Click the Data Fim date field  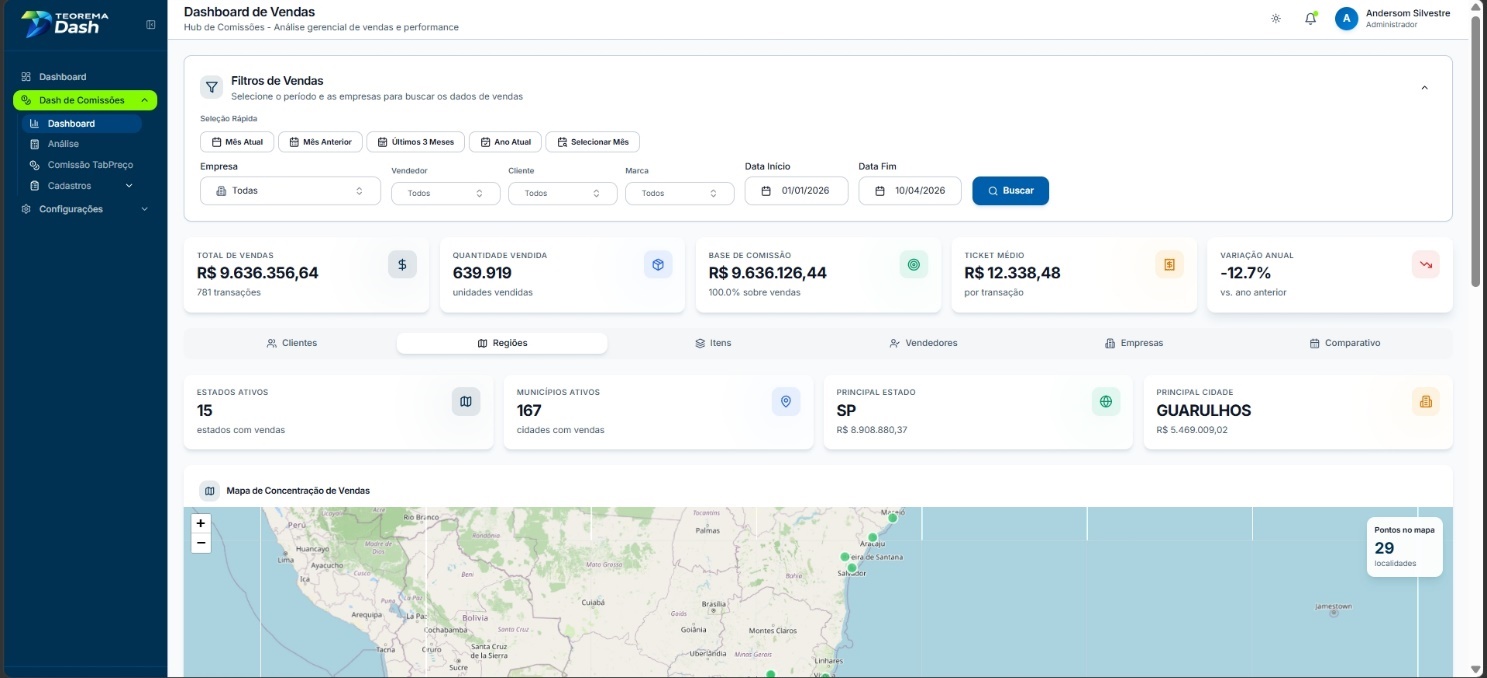coord(910,191)
